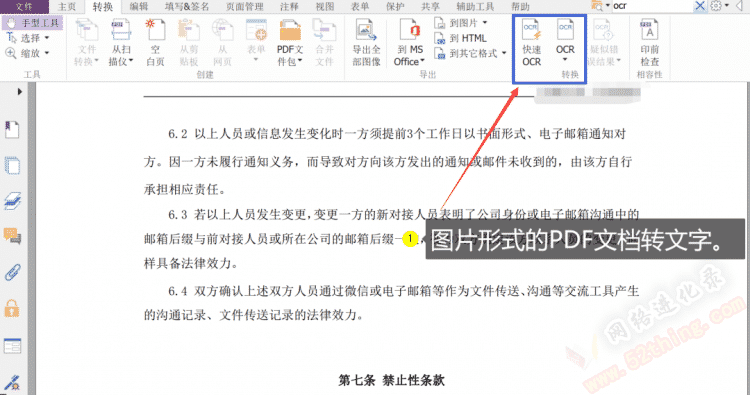
Task: Switch to the 页面管理 tab
Action: coord(244,7)
